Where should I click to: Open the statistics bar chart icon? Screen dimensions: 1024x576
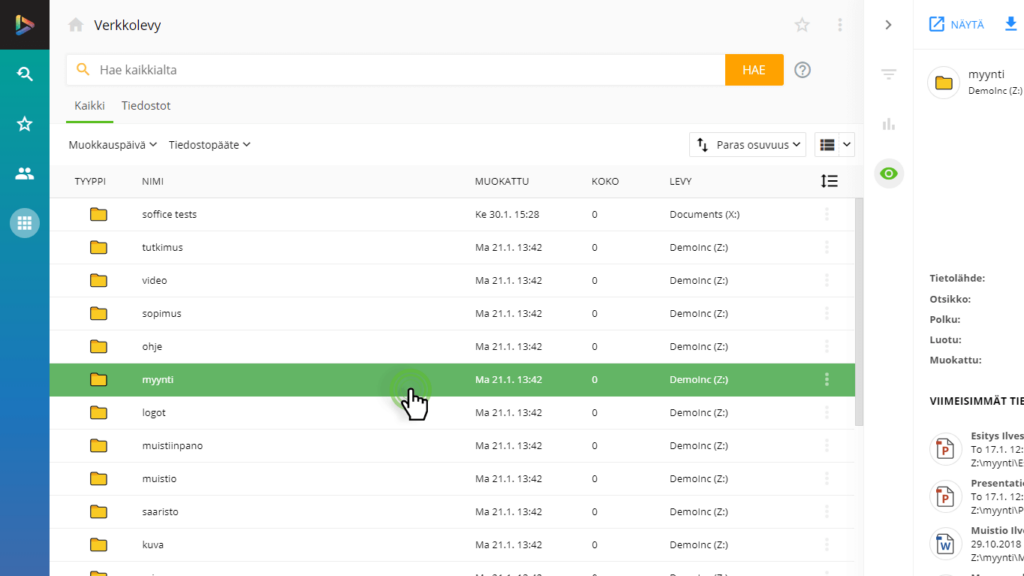(888, 124)
